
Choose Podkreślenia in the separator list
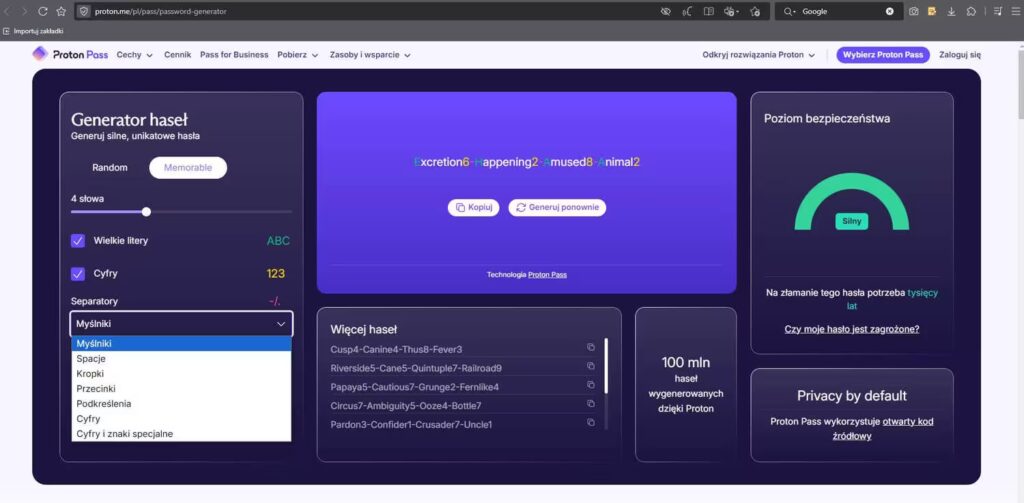pyautogui.click(x=182, y=404)
